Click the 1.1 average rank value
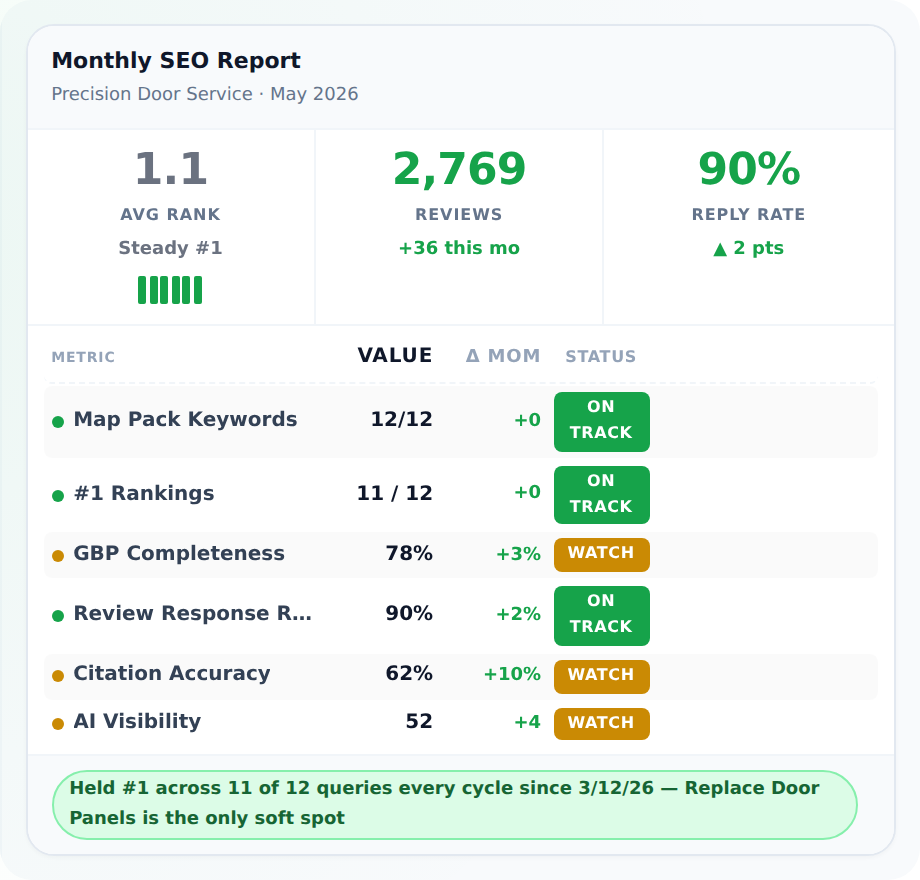The image size is (920, 880). [171, 169]
